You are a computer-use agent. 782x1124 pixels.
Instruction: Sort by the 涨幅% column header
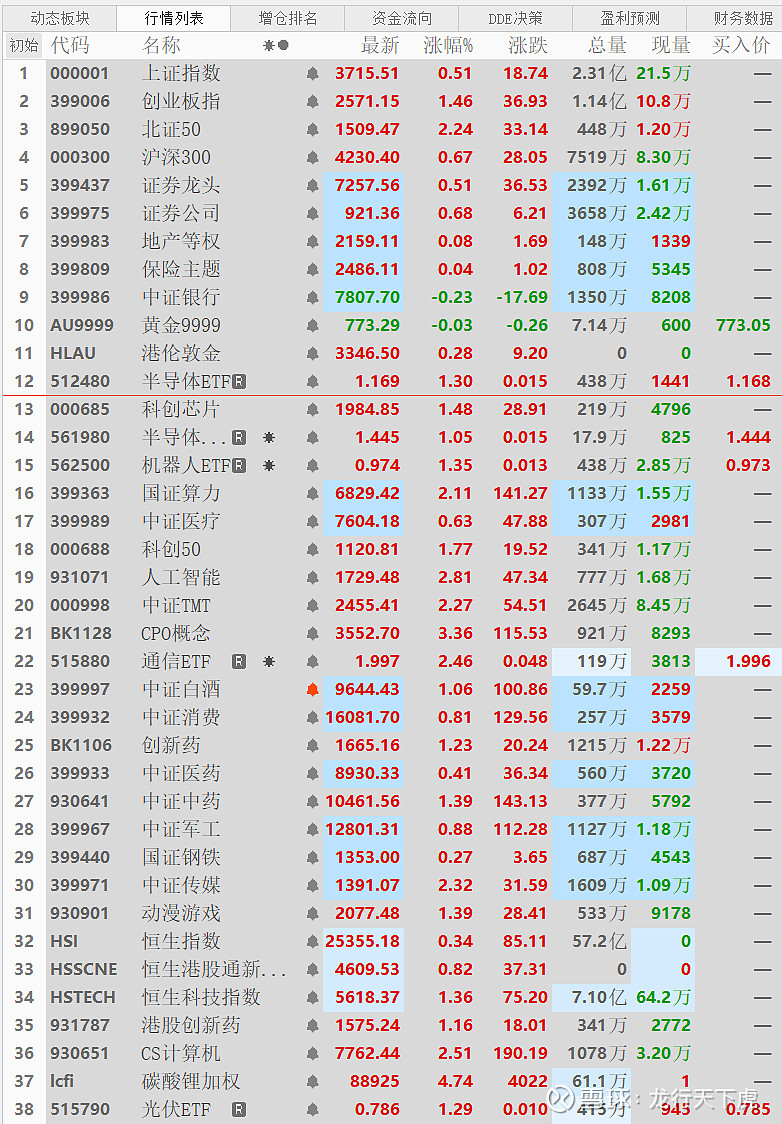[x=448, y=46]
